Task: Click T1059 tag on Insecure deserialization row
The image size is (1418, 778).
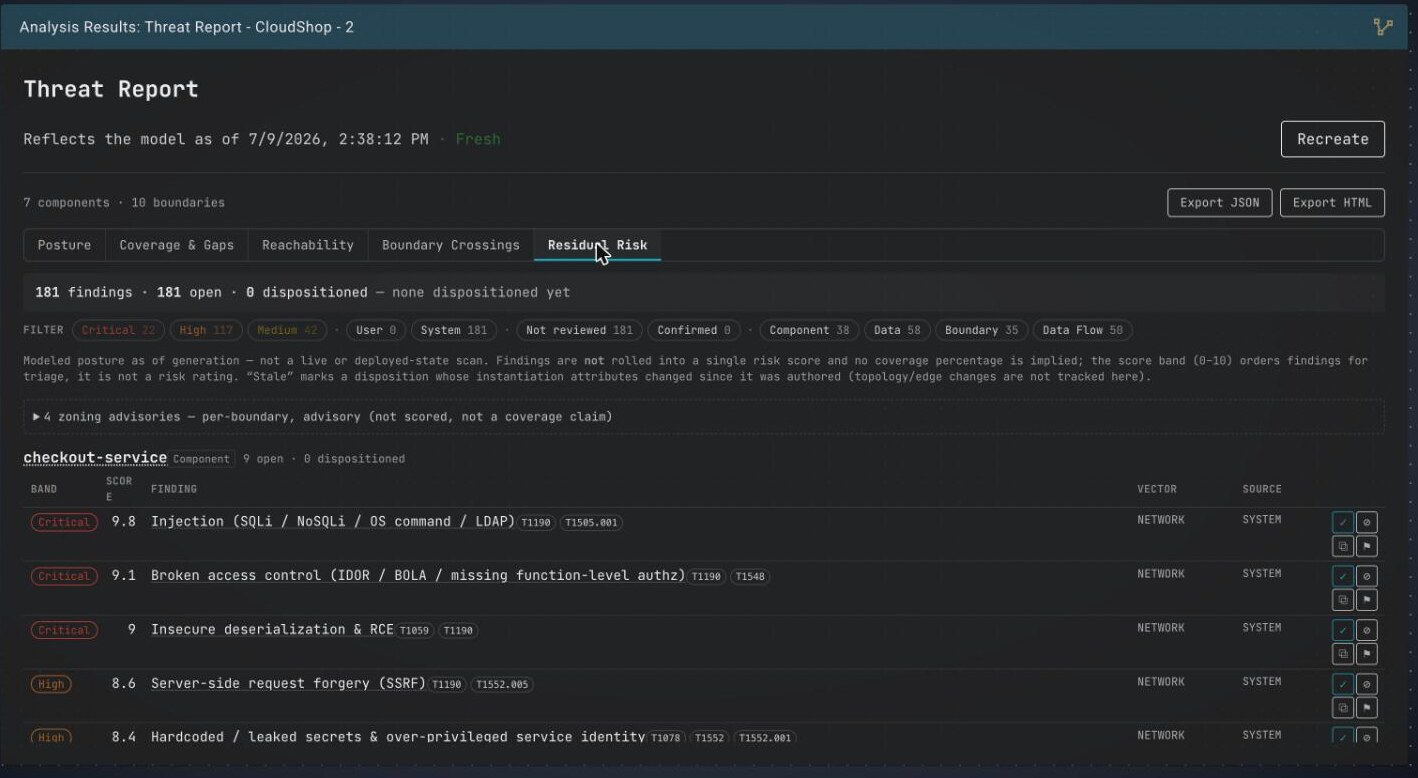Action: pyautogui.click(x=415, y=631)
